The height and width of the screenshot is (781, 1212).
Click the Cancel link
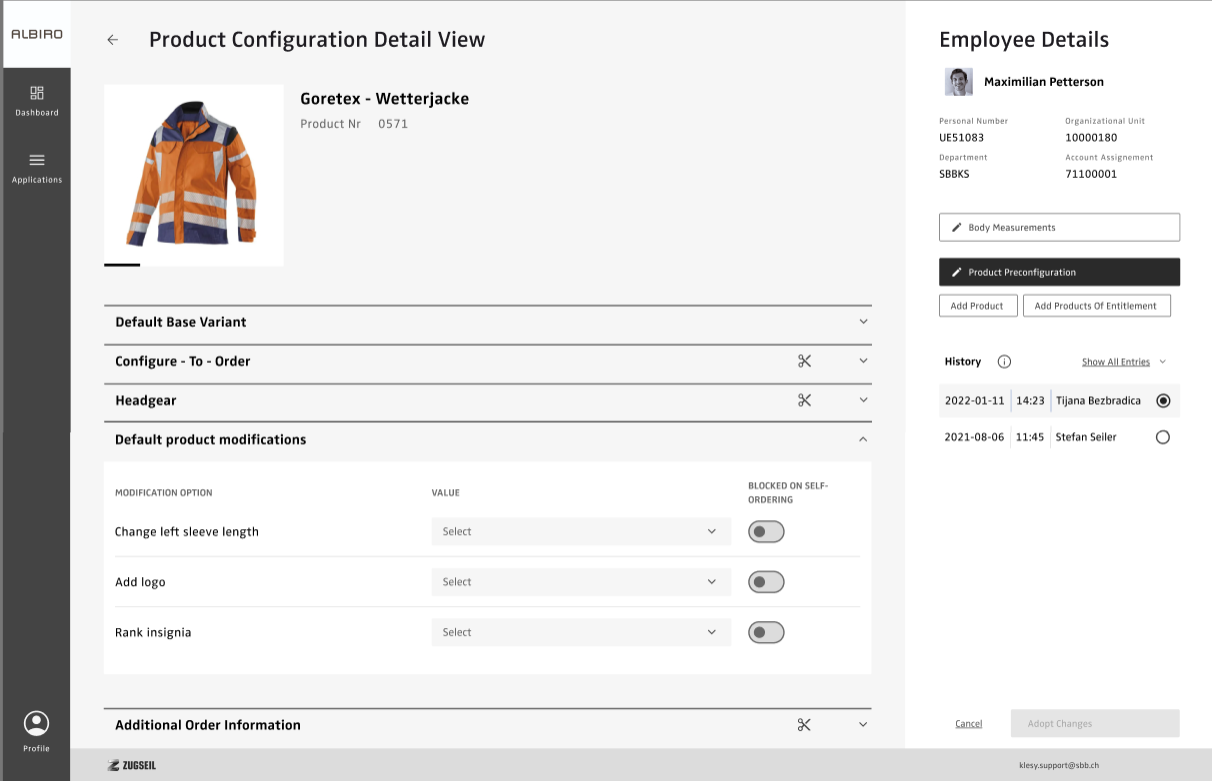(x=968, y=724)
